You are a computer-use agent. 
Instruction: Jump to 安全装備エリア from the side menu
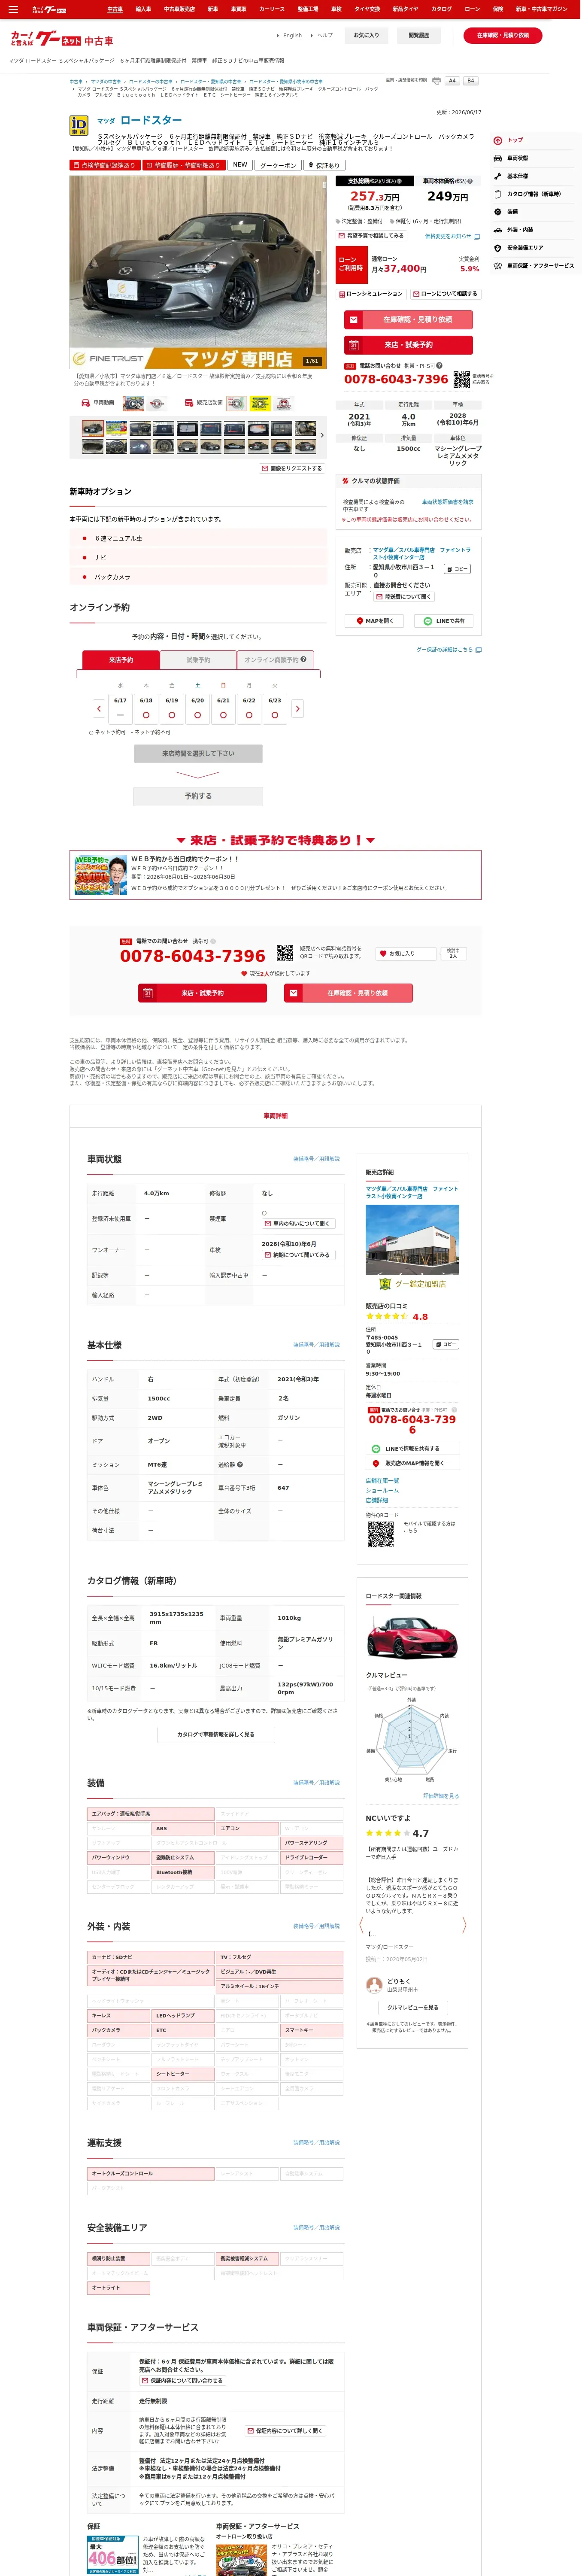click(x=519, y=248)
